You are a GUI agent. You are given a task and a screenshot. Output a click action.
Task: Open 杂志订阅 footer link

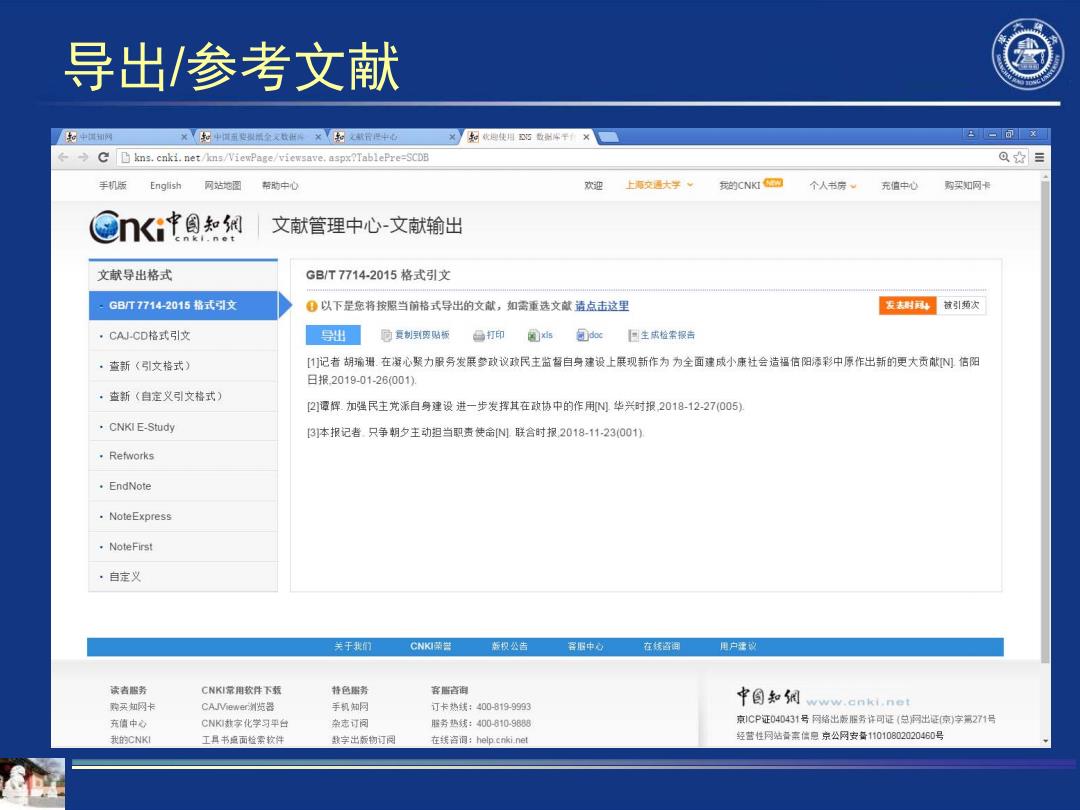(350, 724)
